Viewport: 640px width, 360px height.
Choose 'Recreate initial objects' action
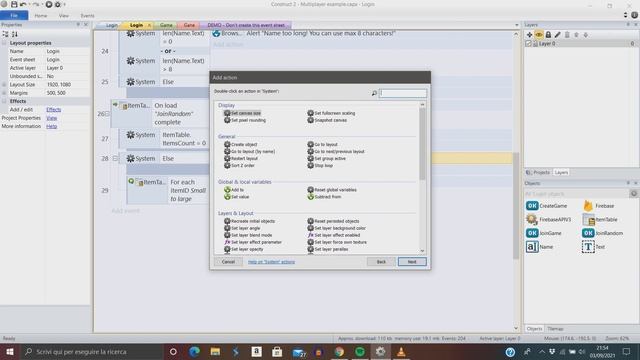[249, 221]
